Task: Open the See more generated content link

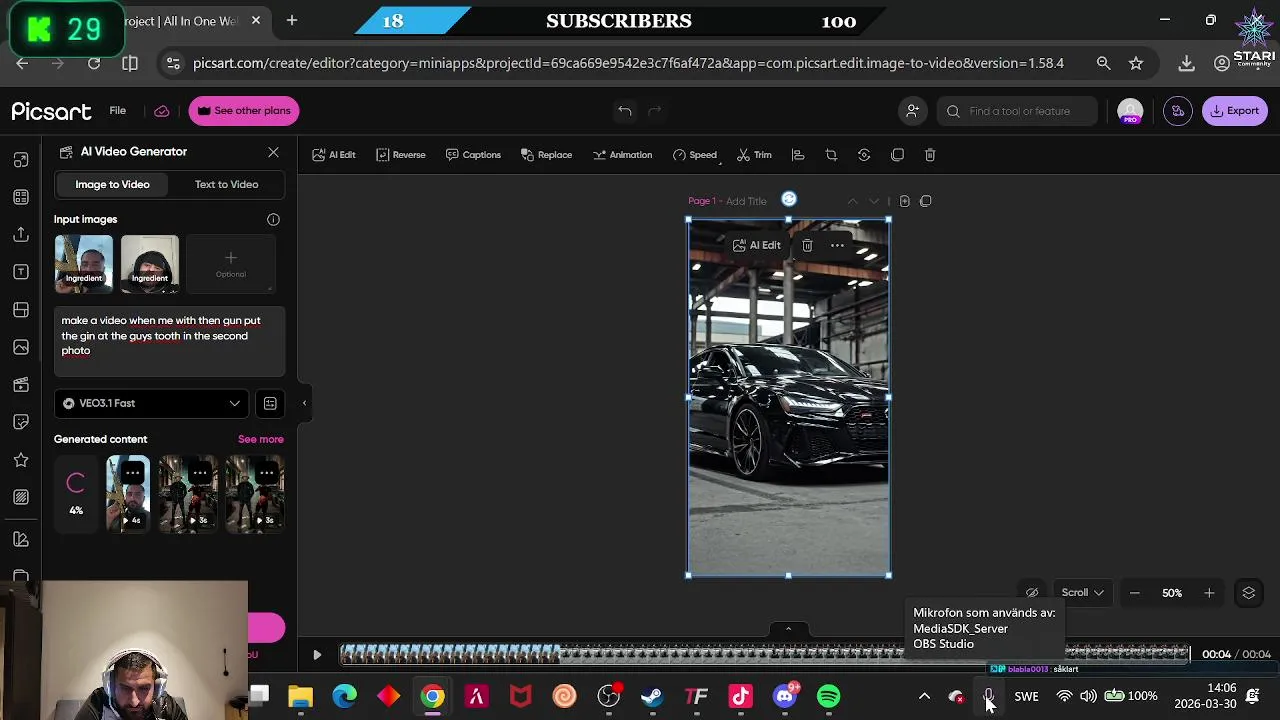Action: 261,439
